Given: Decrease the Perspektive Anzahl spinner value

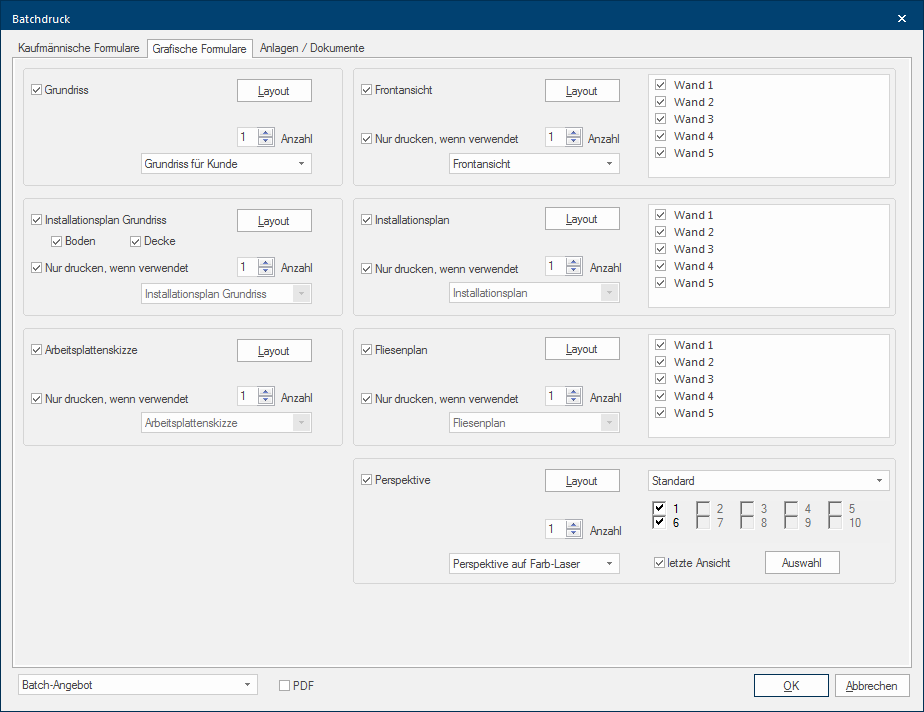Looking at the screenshot, I should 573,535.
